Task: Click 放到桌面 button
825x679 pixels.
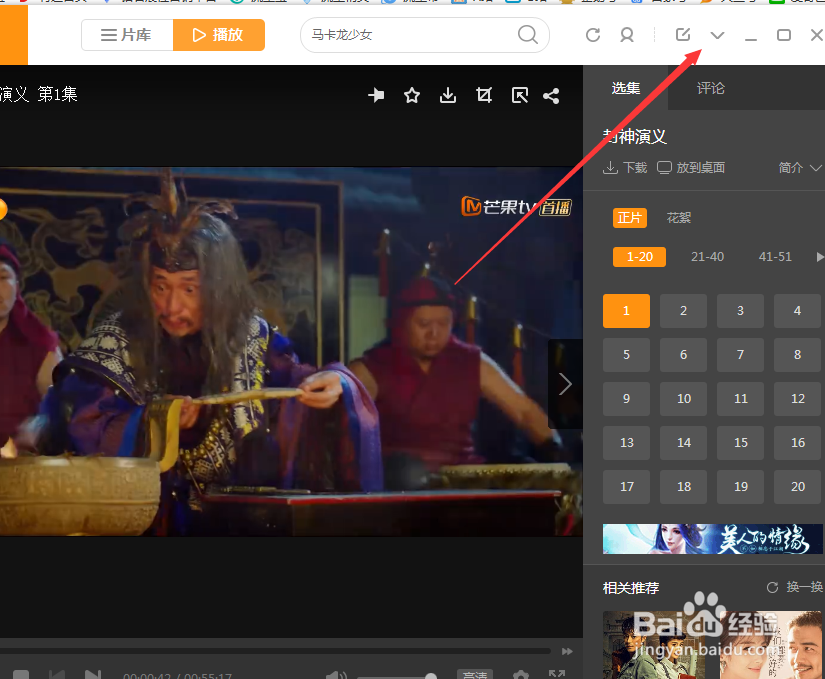Action: pyautogui.click(x=691, y=168)
